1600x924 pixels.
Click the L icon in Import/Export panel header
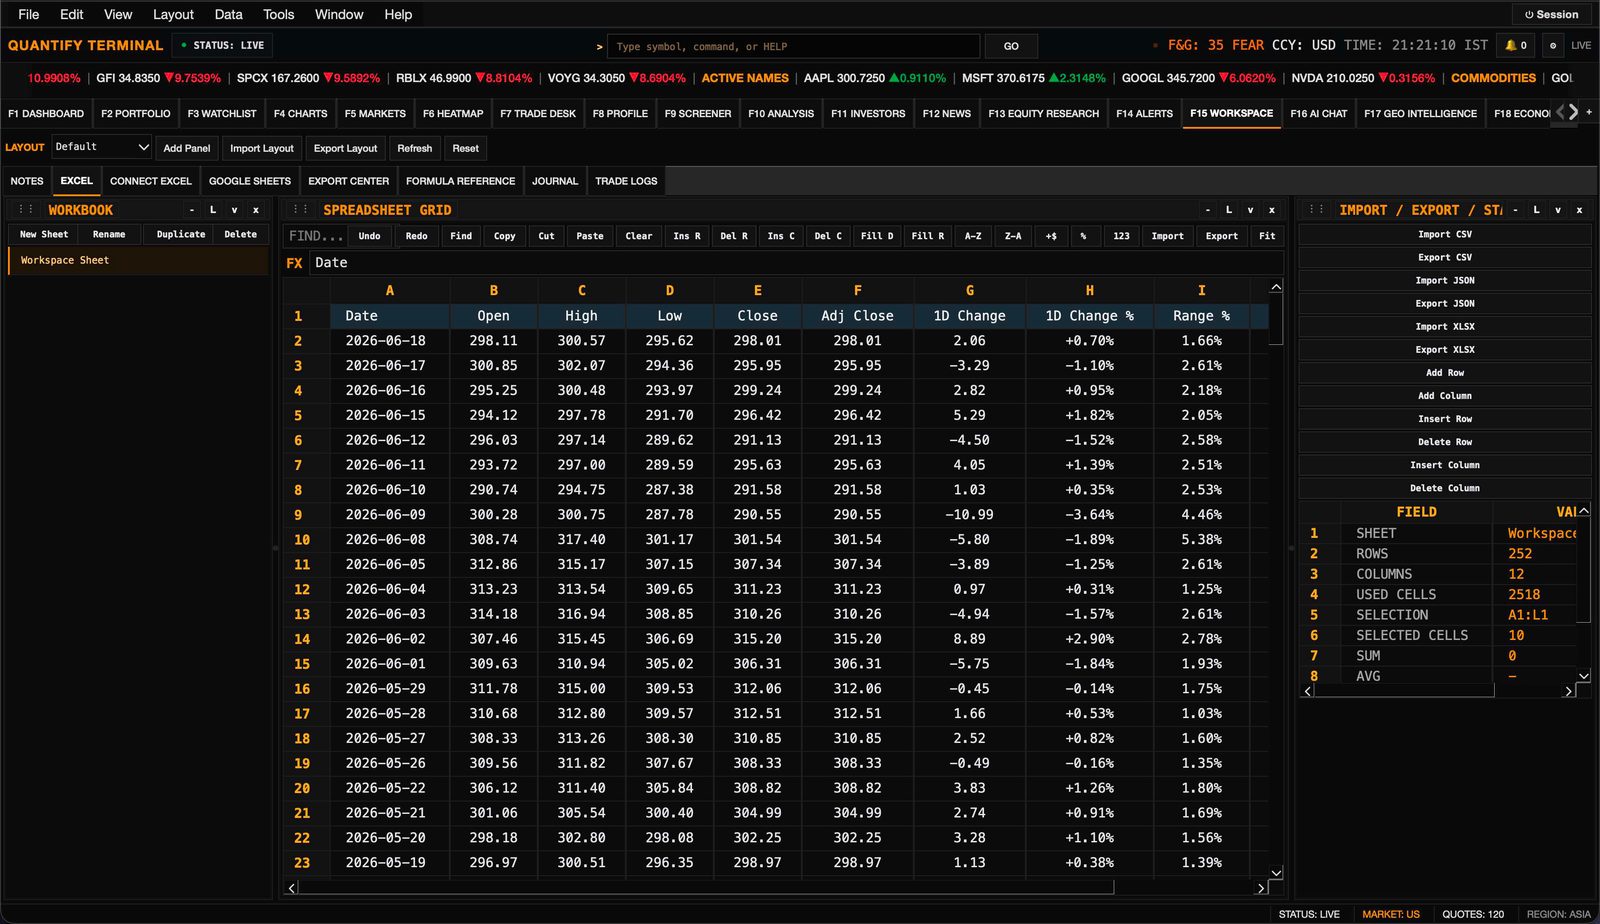tap(1537, 210)
